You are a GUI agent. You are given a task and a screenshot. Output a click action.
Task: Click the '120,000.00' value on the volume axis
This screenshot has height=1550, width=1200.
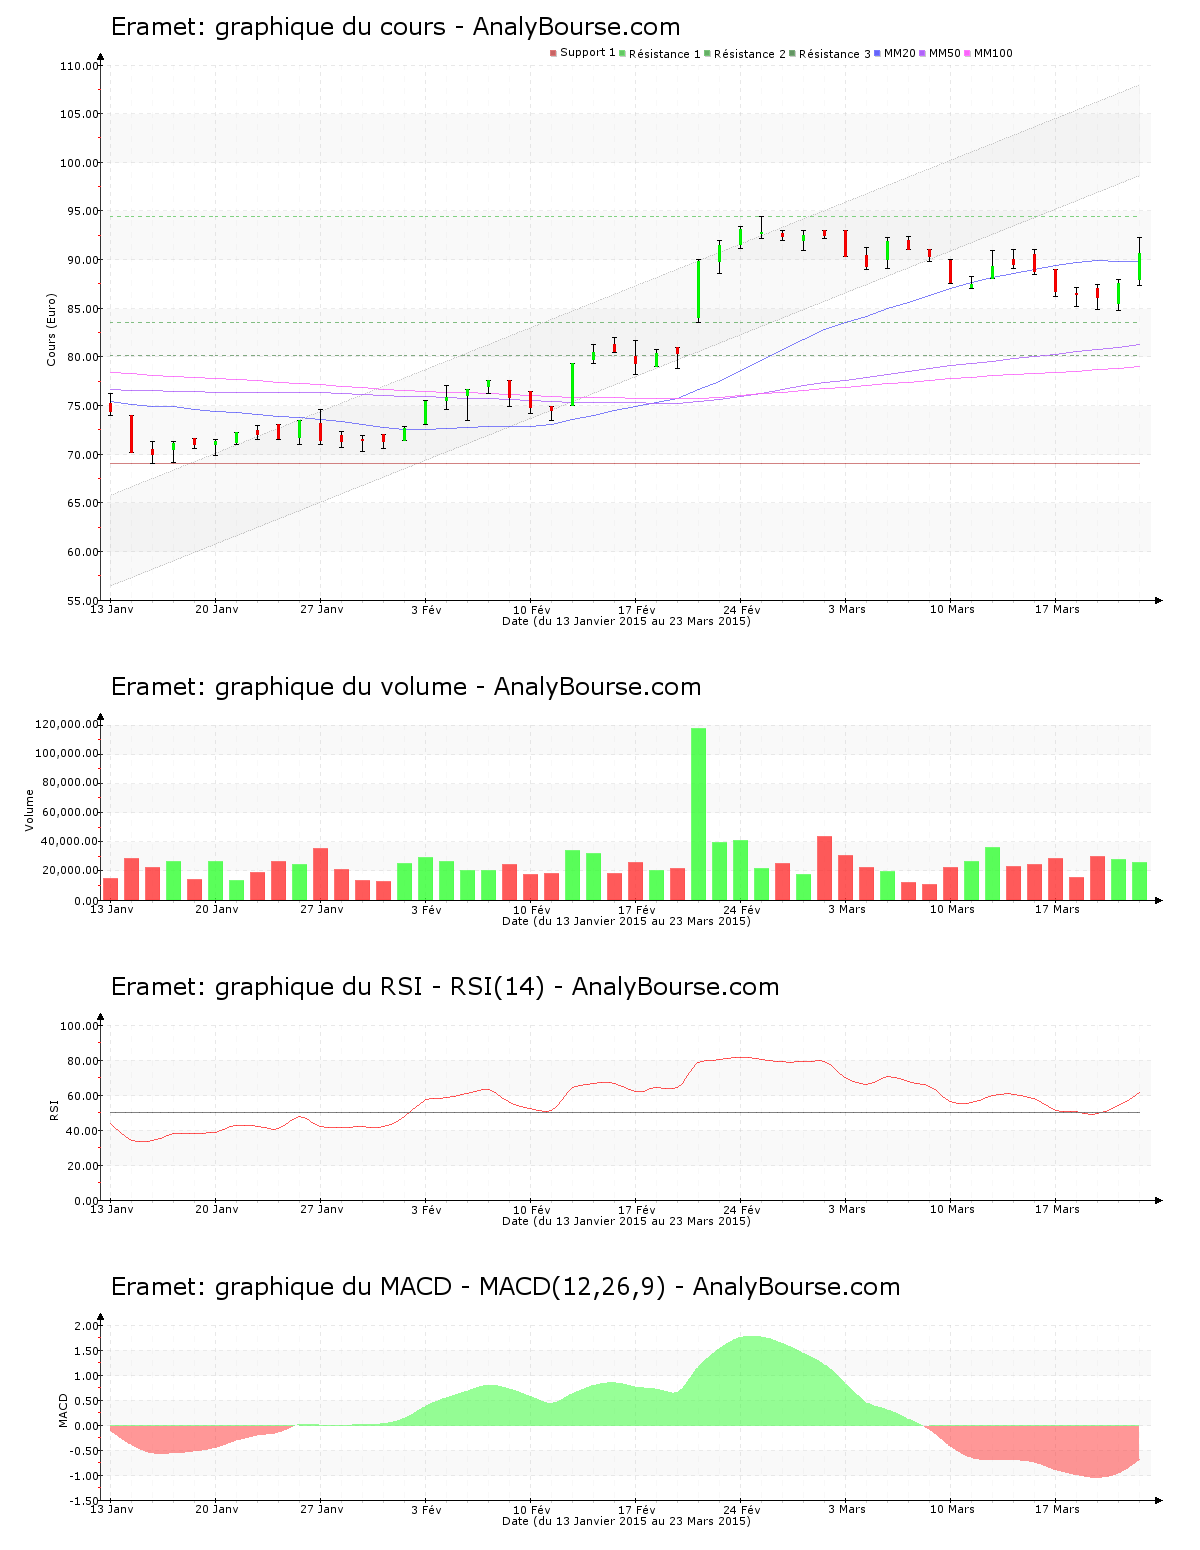pyautogui.click(x=66, y=724)
